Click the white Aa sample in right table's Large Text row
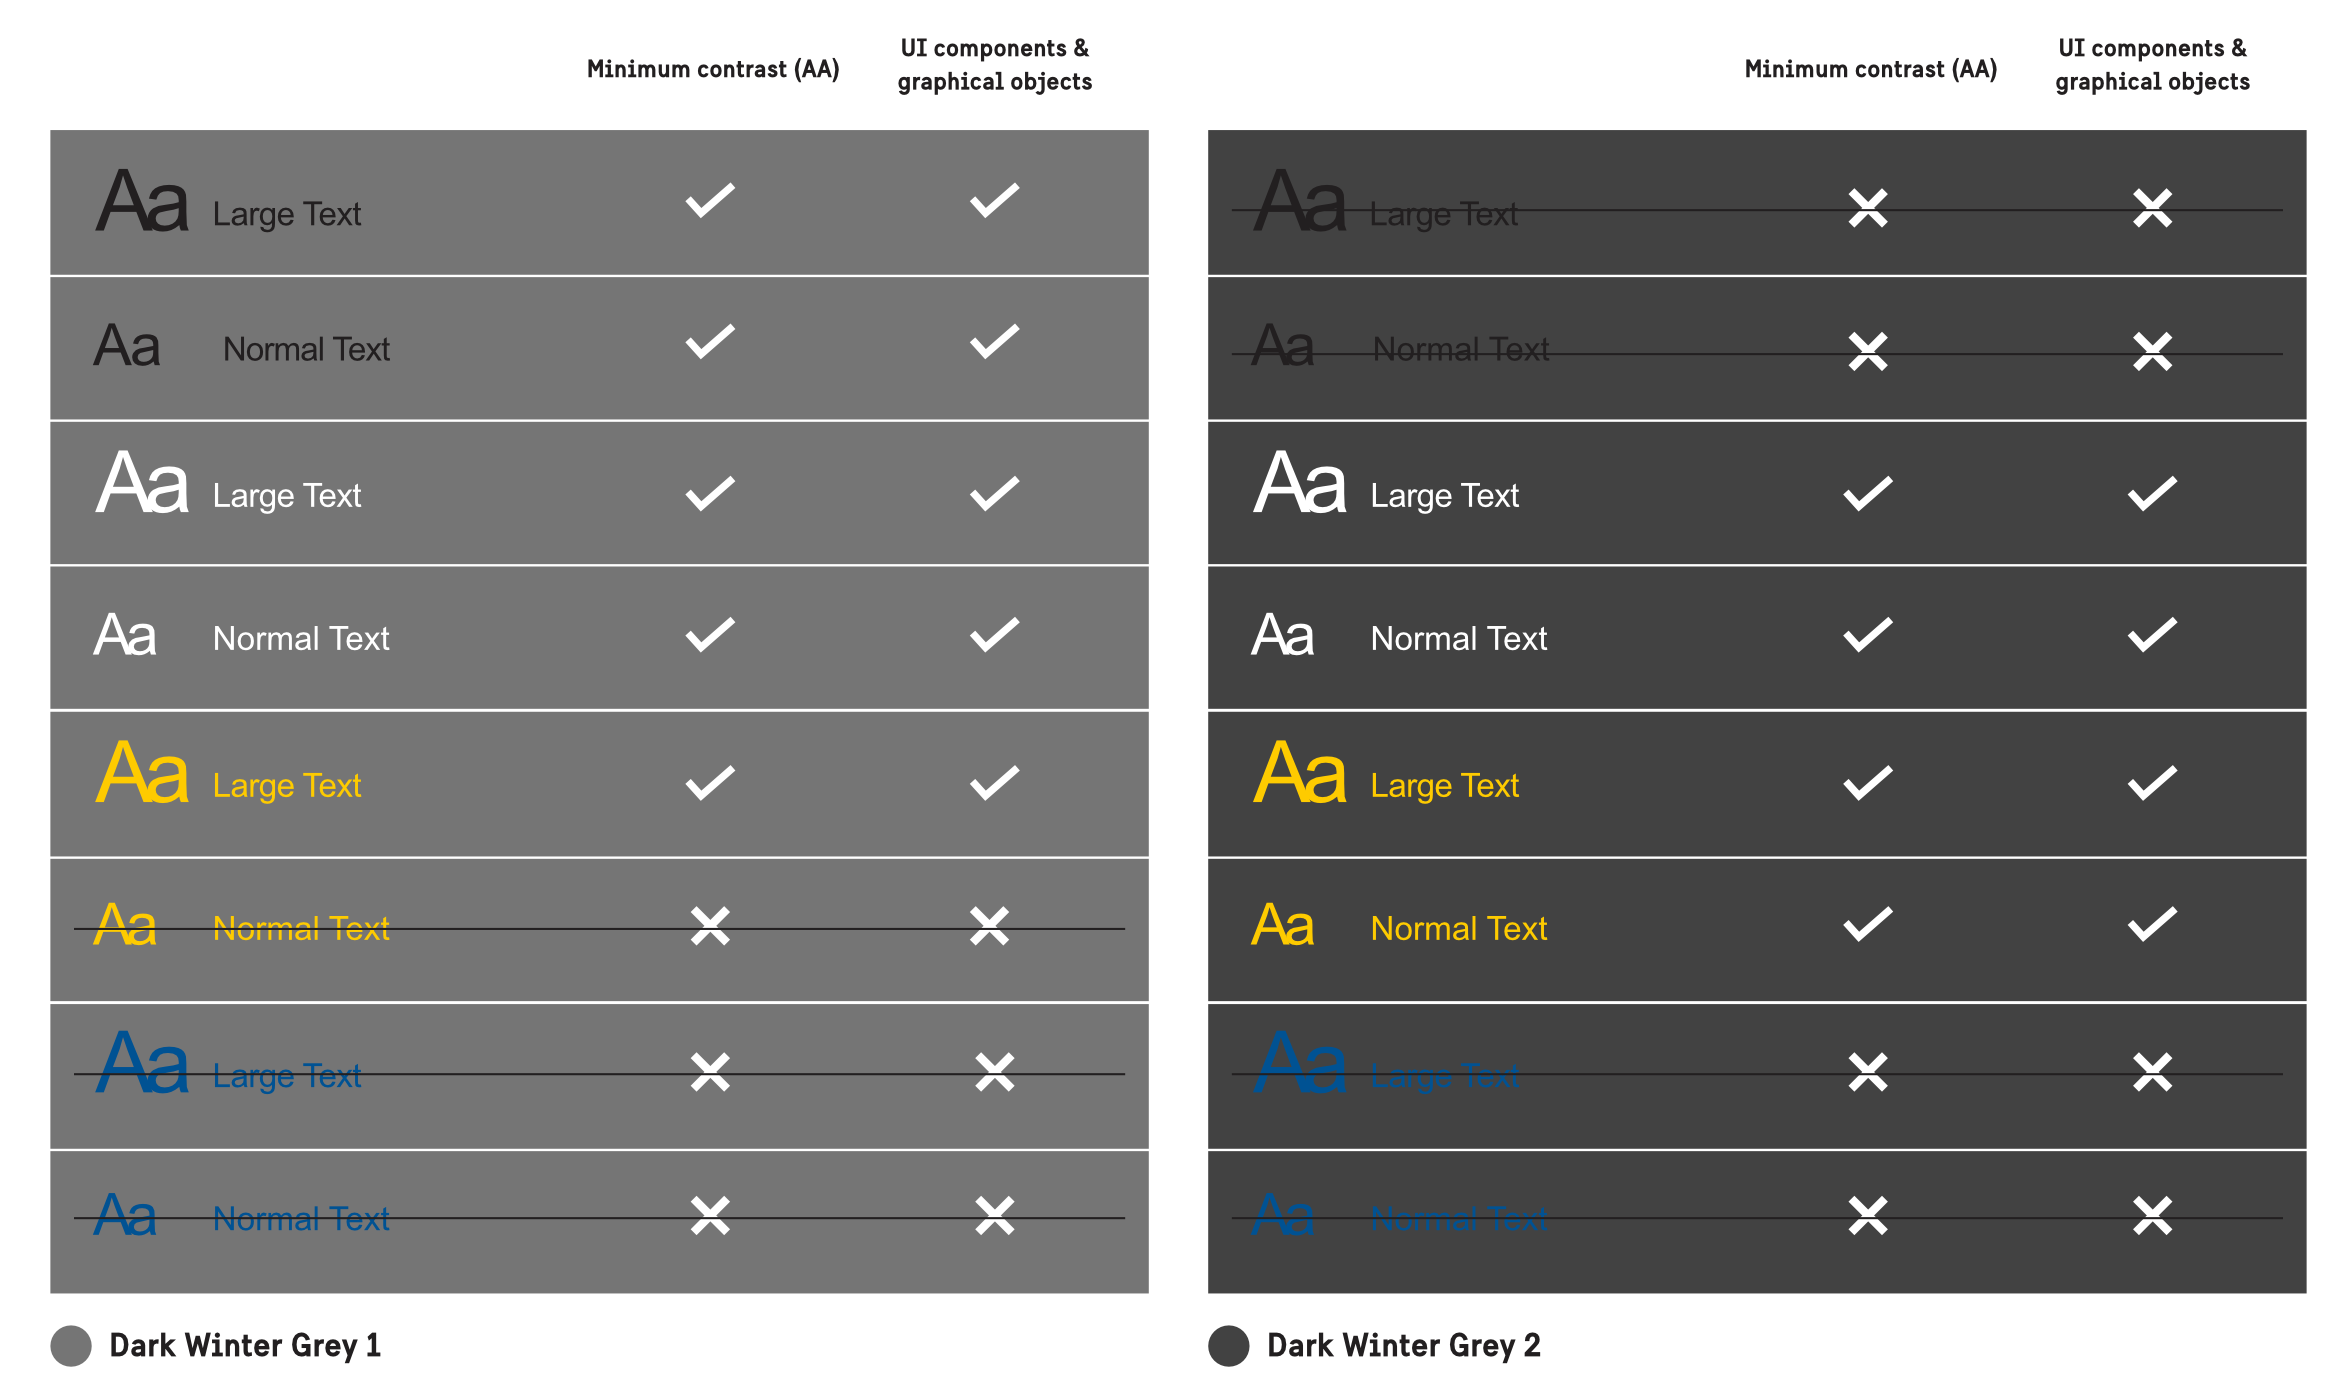 (1299, 483)
